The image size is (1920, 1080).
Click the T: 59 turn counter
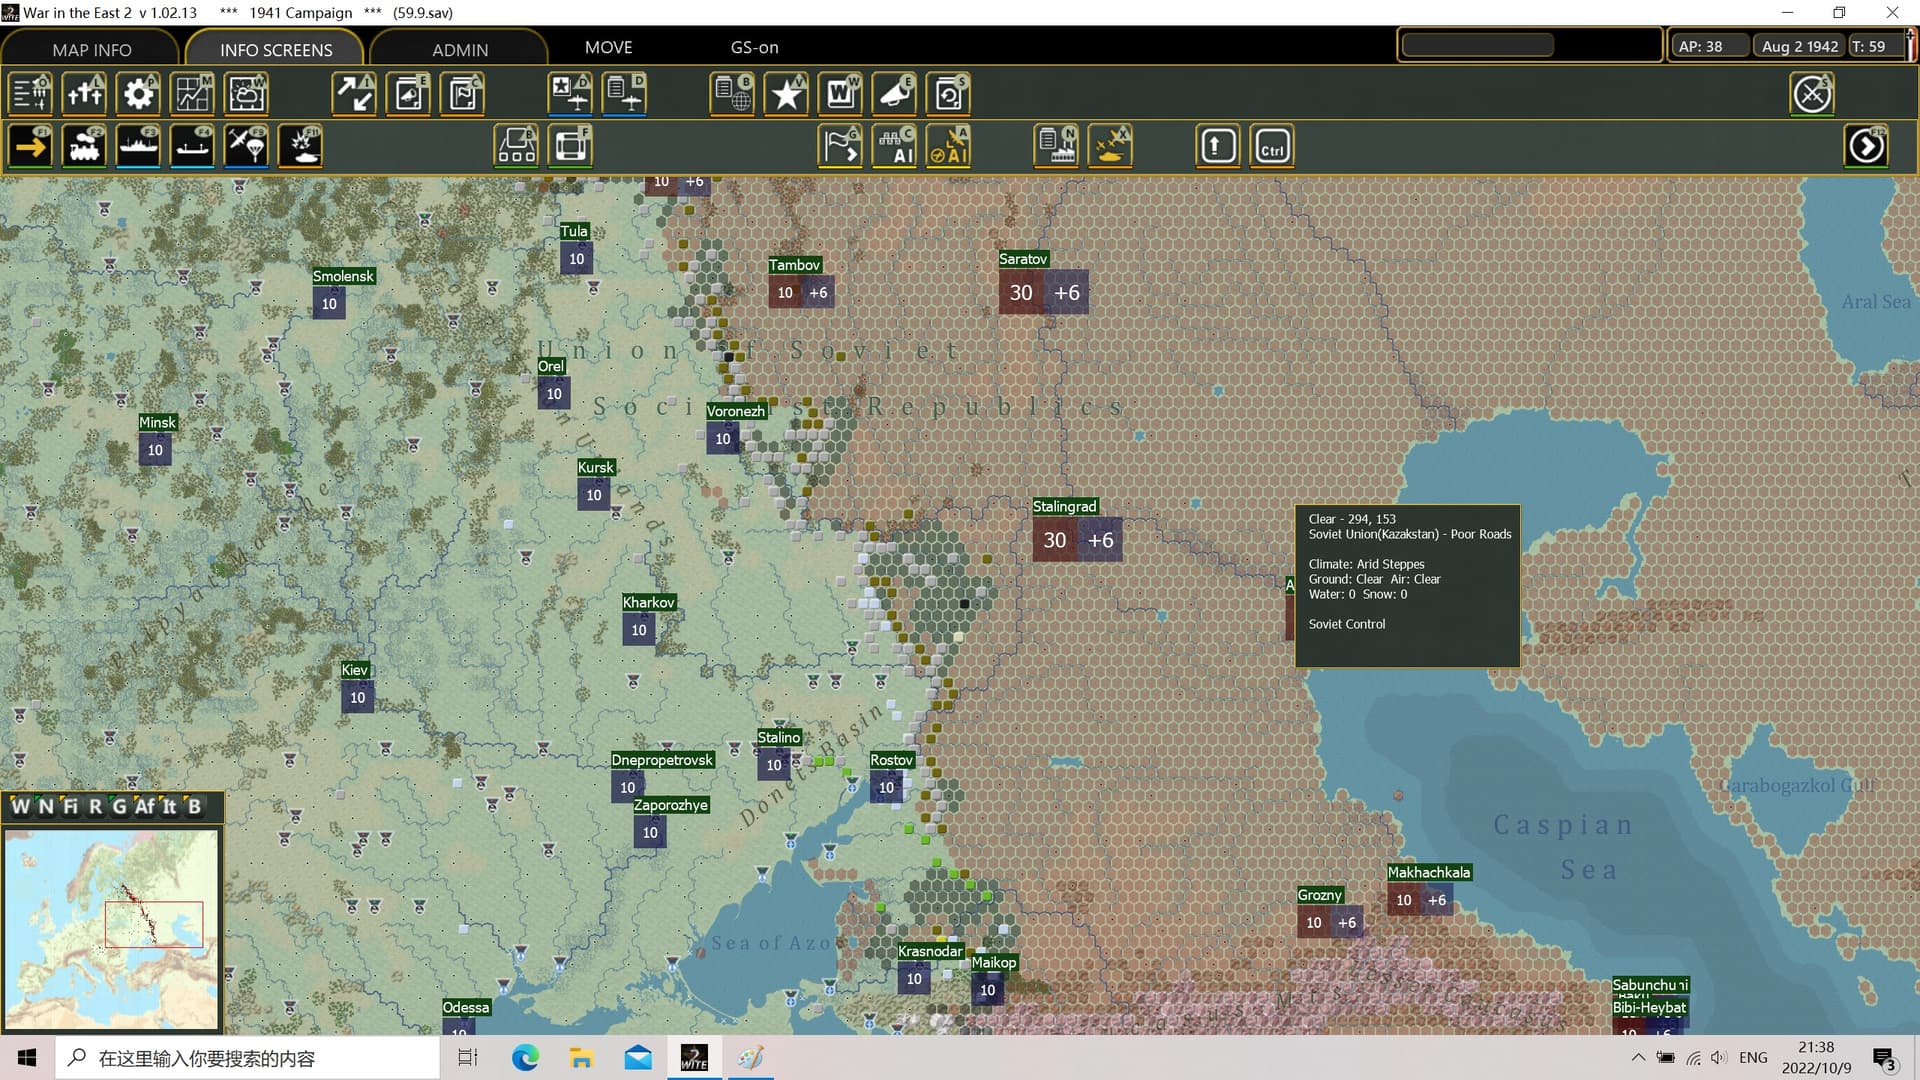pyautogui.click(x=1875, y=46)
